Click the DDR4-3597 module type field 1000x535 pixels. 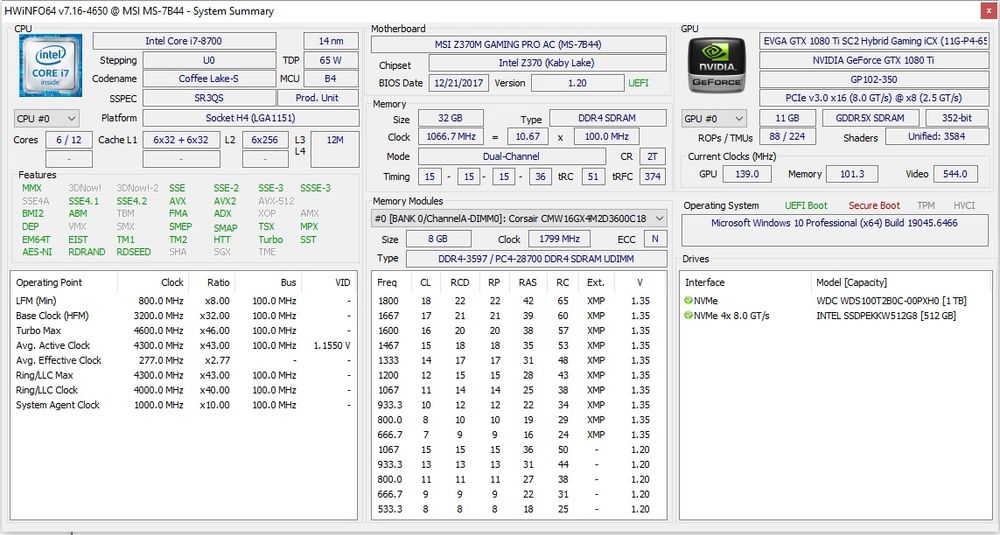pos(536,258)
